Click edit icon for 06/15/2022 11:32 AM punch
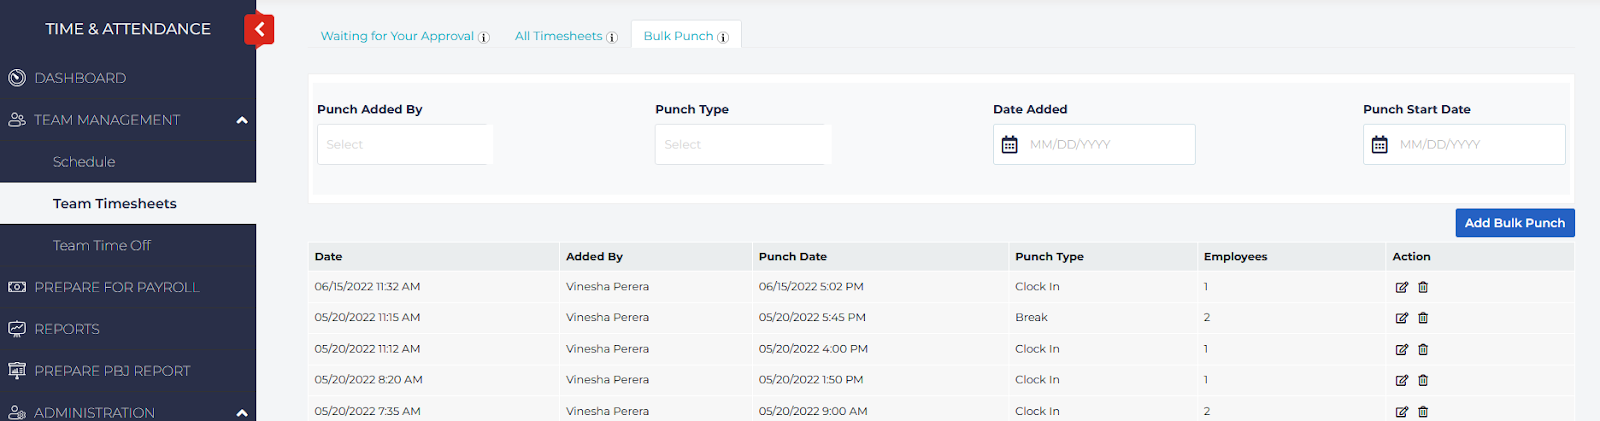 click(x=1401, y=287)
